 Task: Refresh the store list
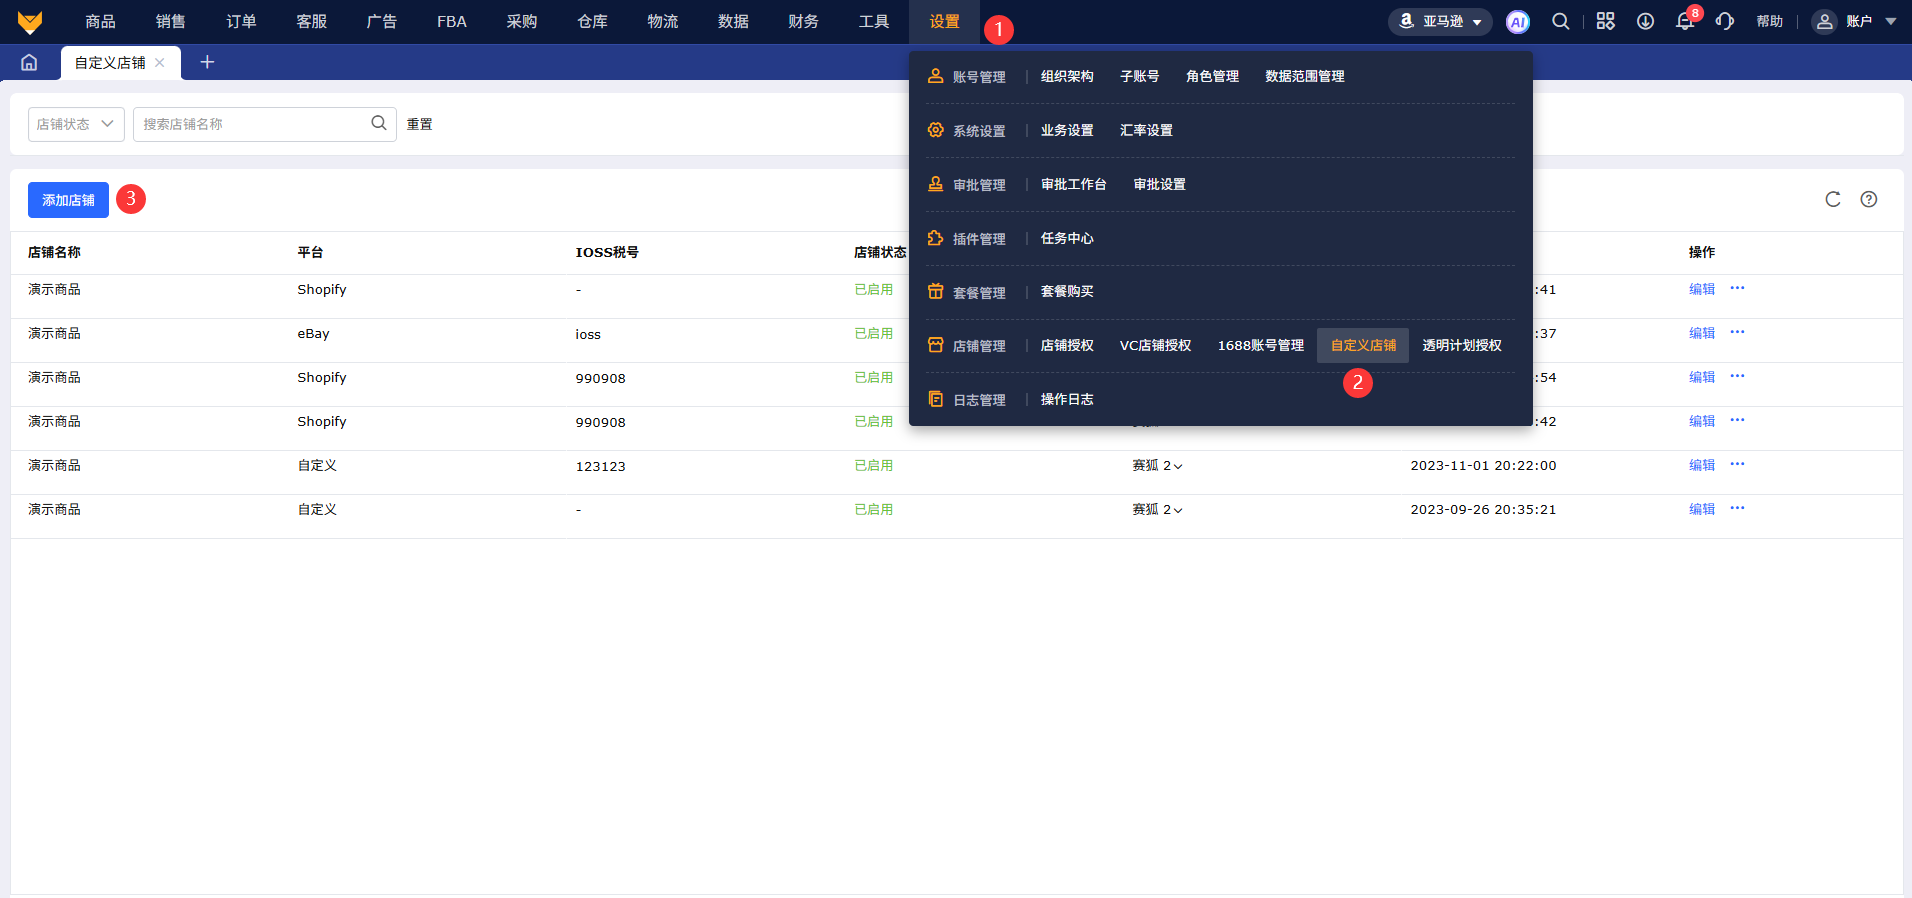coord(1832,199)
